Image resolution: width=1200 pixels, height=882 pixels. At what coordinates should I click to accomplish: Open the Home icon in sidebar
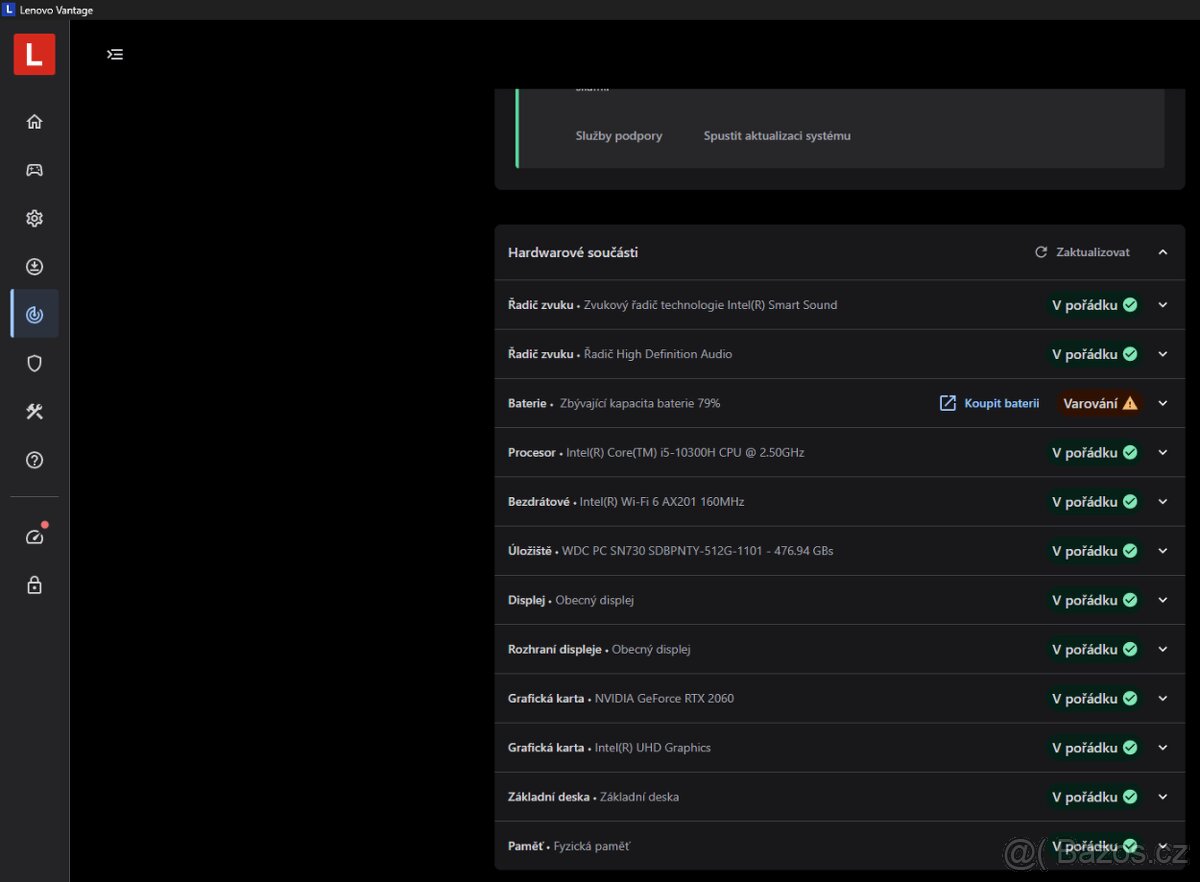[x=34, y=122]
